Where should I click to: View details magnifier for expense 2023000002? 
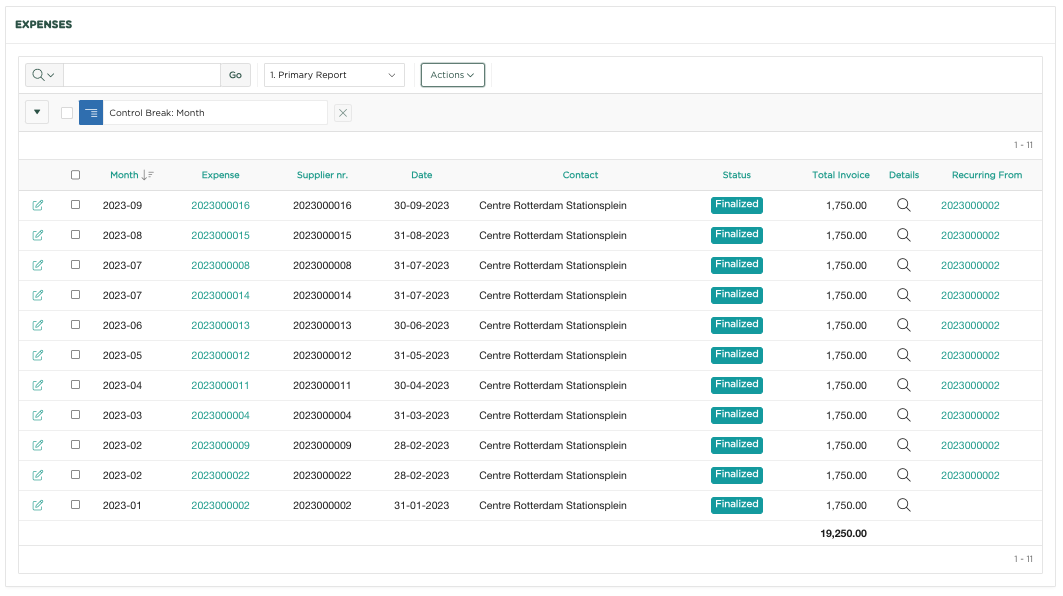[904, 504]
